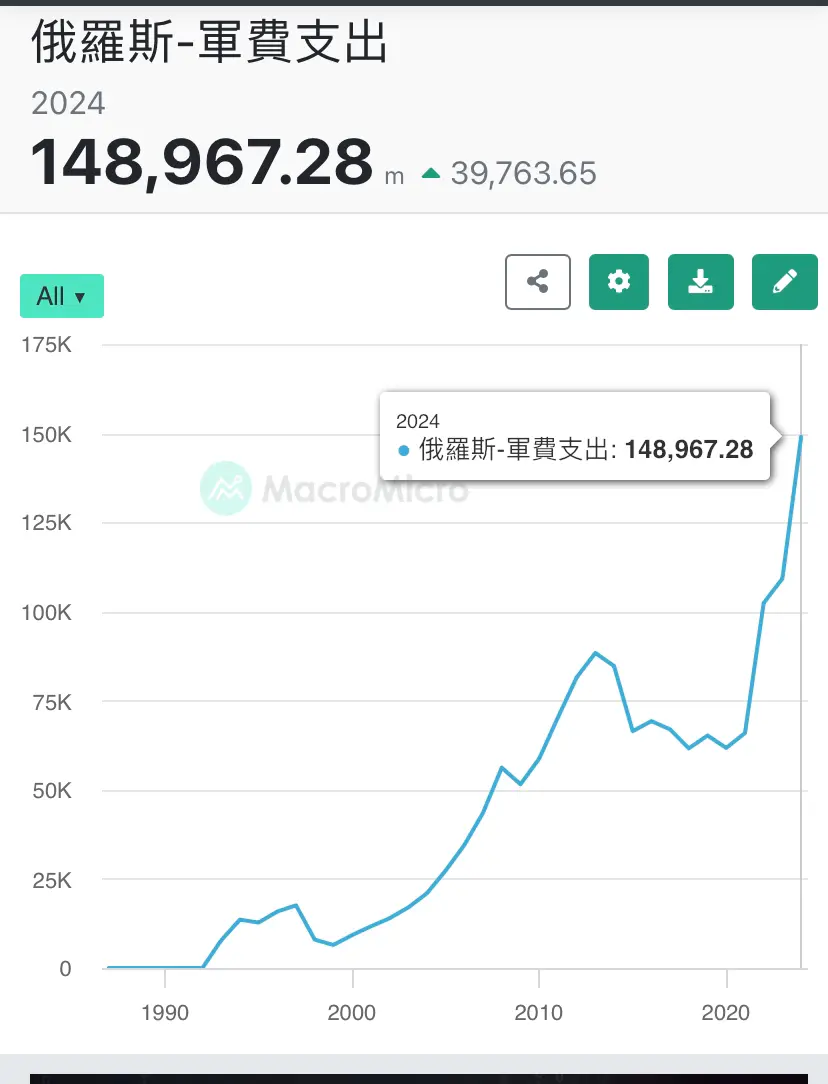Click the MacroMicro watermark logo

click(x=225, y=488)
